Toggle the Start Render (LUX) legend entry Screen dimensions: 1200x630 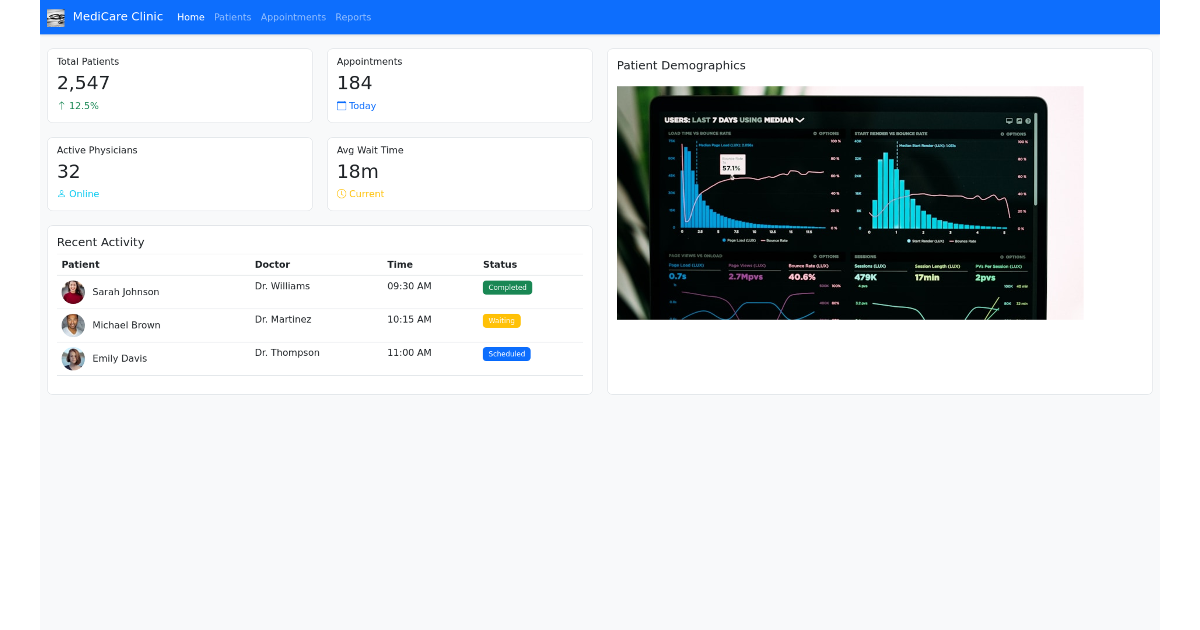[x=926, y=240]
